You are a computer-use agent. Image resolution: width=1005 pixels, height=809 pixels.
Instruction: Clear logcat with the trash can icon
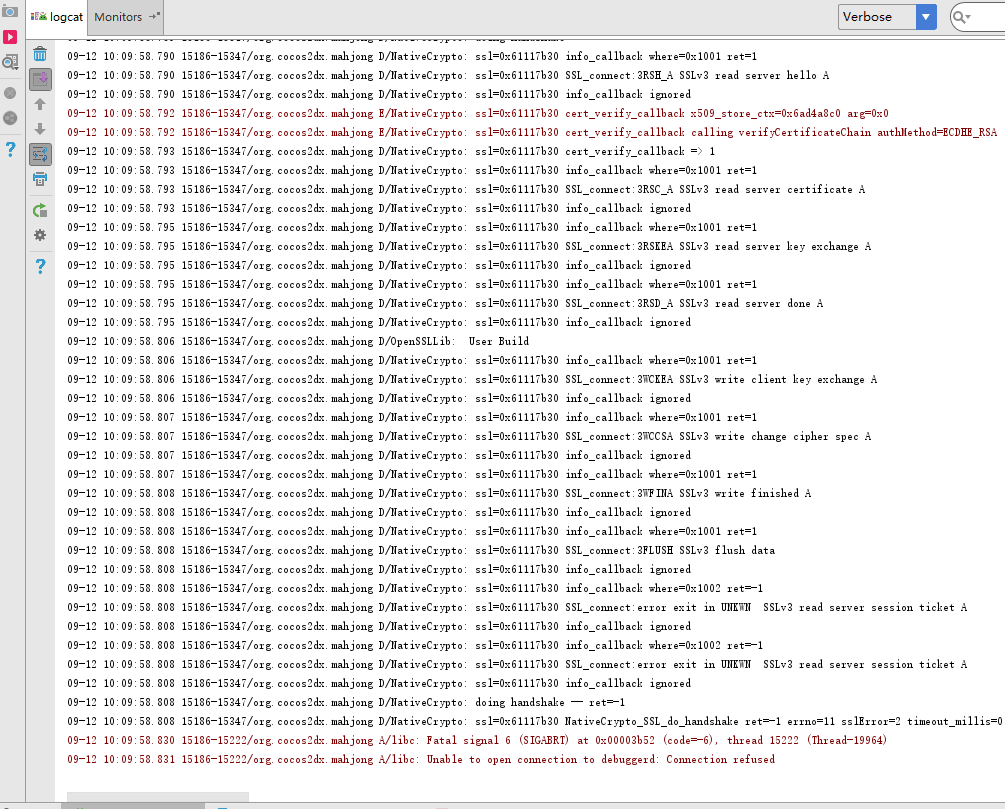(40, 54)
